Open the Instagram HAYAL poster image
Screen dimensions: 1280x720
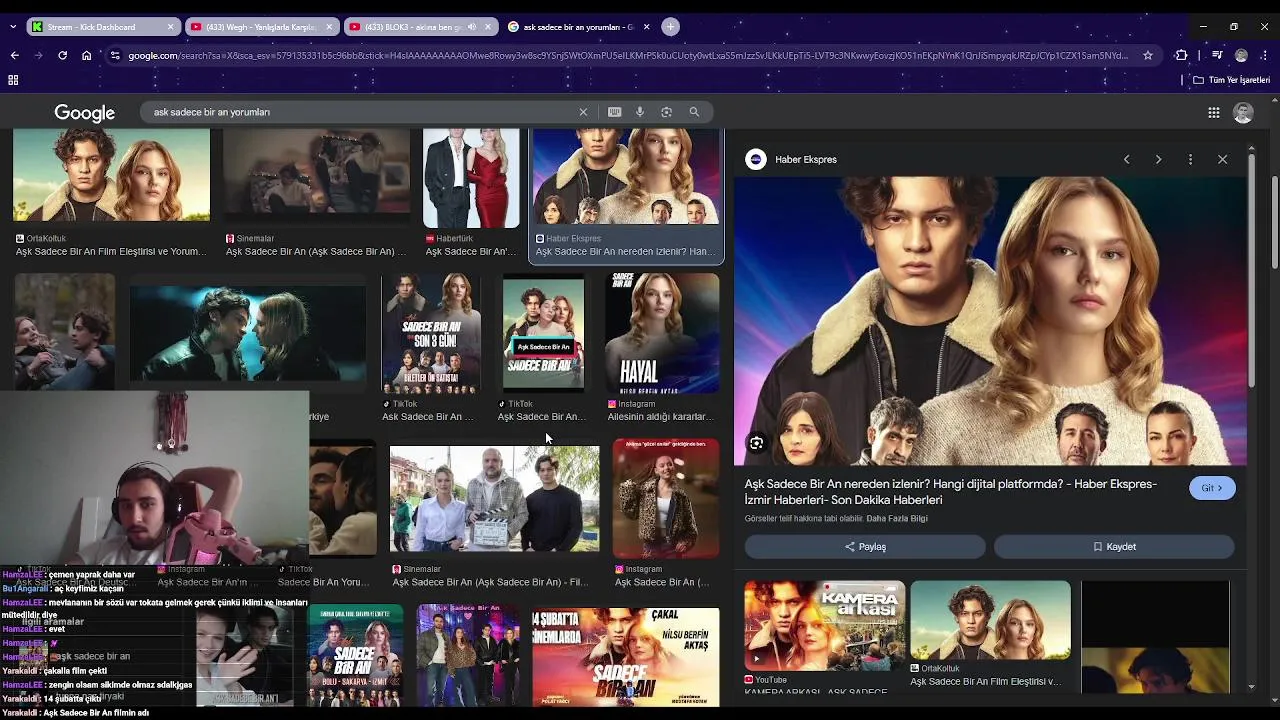coord(662,334)
